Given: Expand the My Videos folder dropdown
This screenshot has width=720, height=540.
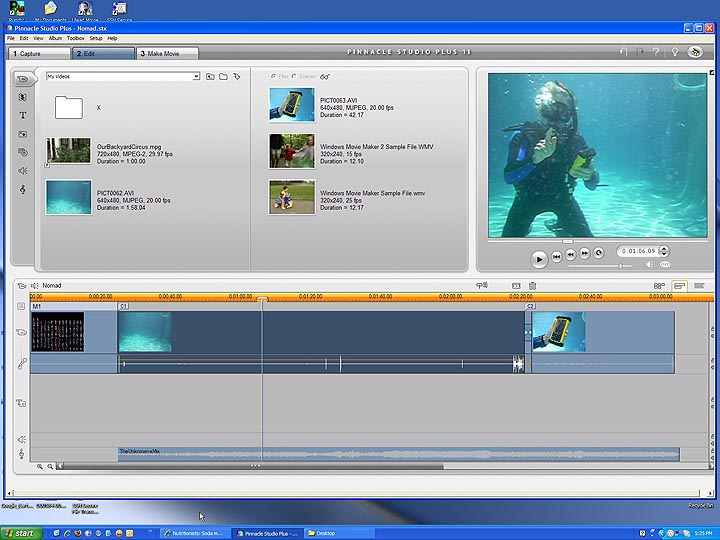Looking at the screenshot, I should tap(196, 76).
